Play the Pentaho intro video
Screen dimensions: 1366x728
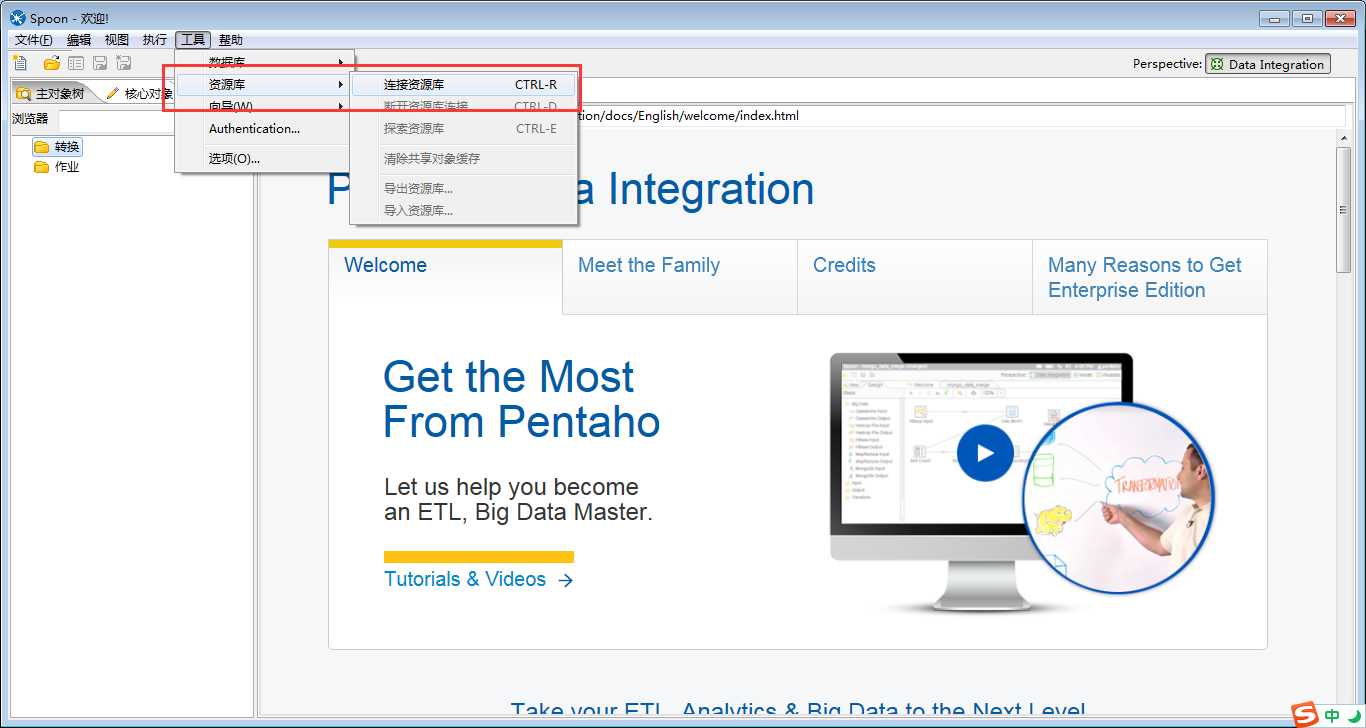coord(985,453)
